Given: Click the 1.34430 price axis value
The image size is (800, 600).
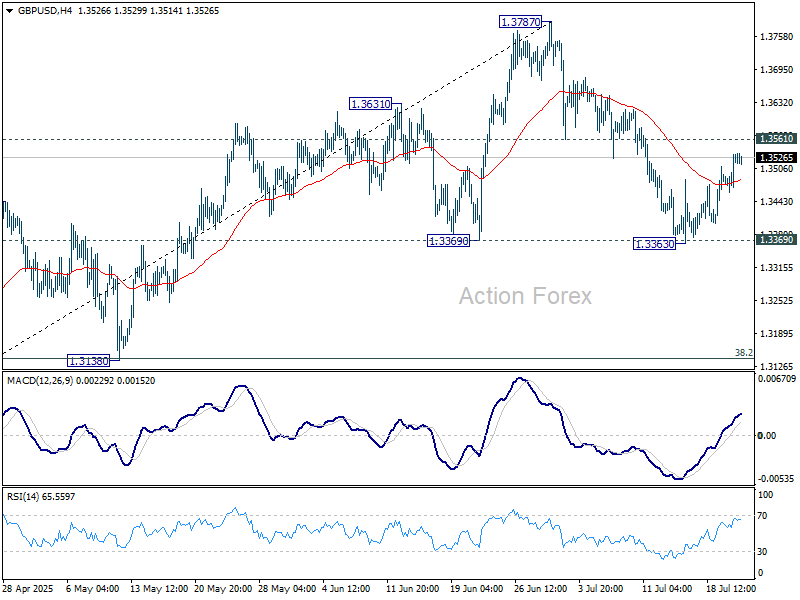Looking at the screenshot, I should click(777, 202).
